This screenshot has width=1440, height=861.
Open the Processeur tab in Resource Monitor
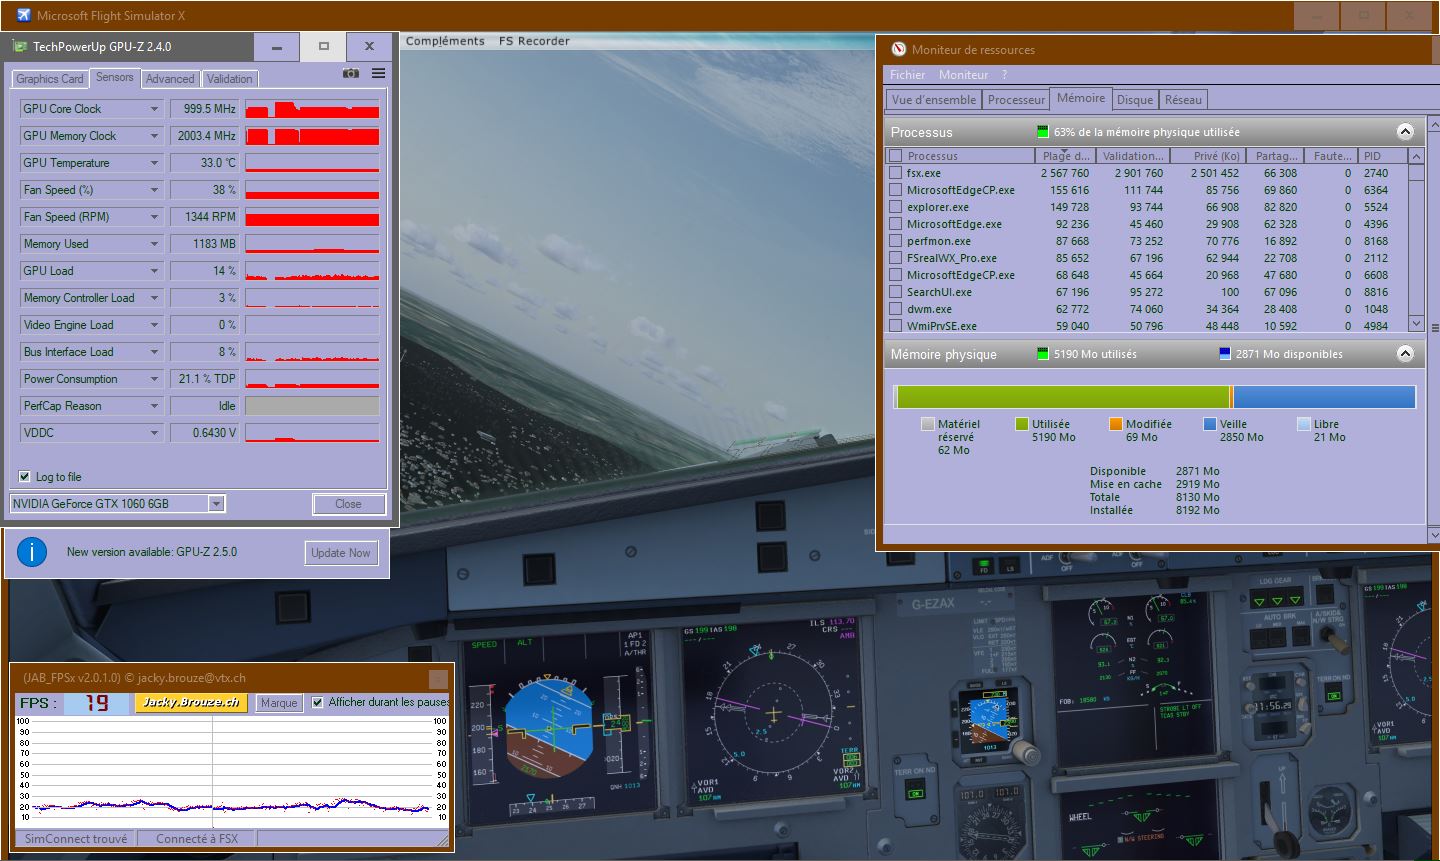[1016, 99]
